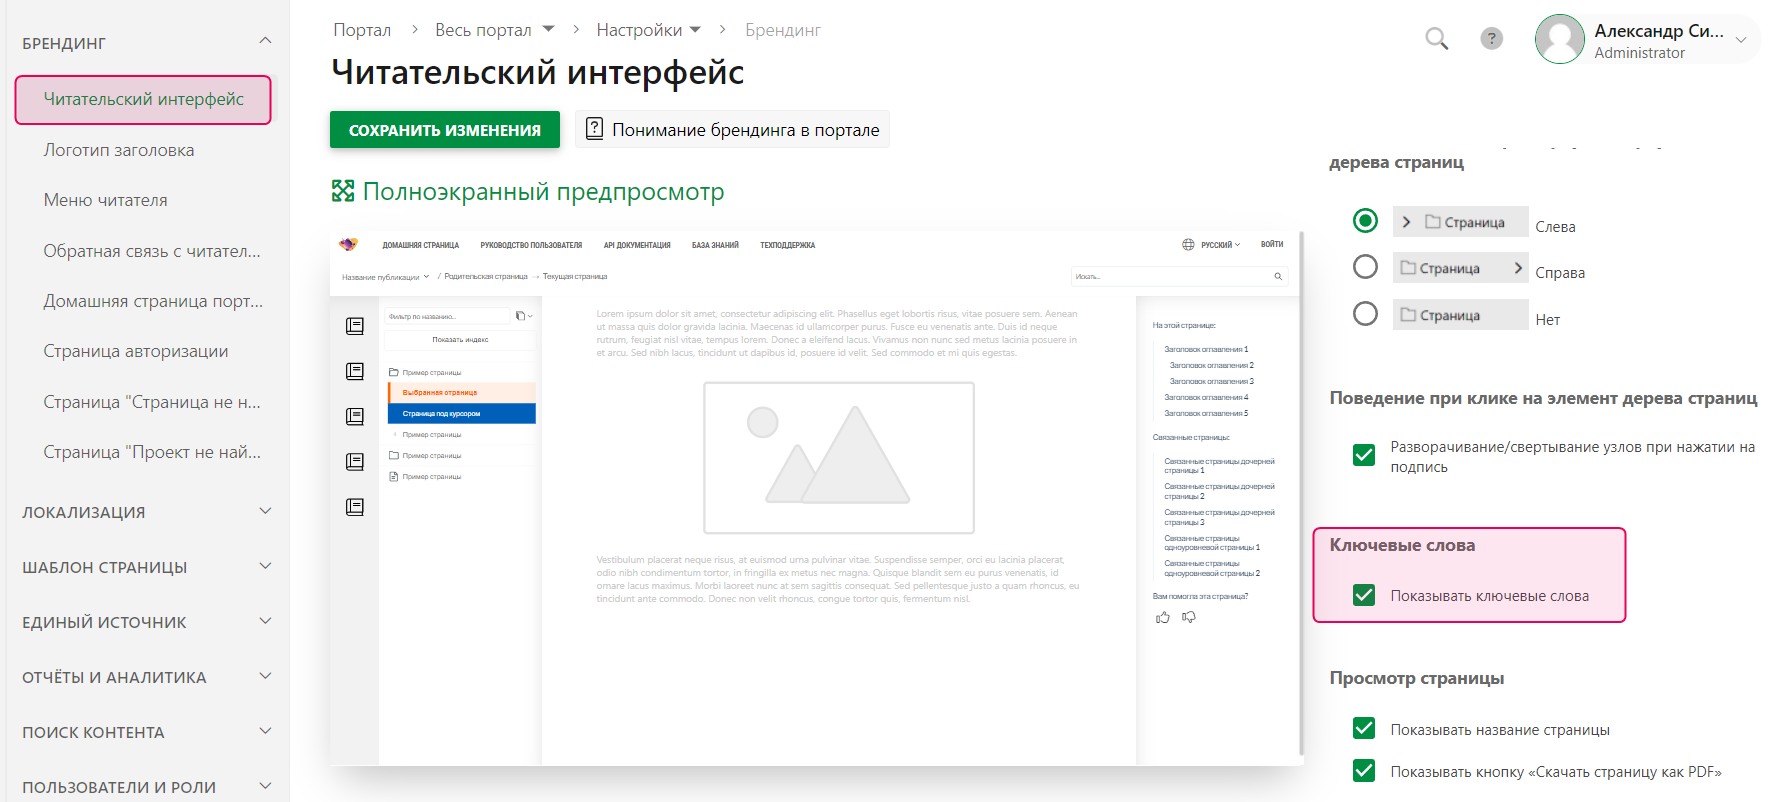The width and height of the screenshot is (1773, 802).
Task: Click the question icon on Понимание брендинга button
Action: point(594,128)
